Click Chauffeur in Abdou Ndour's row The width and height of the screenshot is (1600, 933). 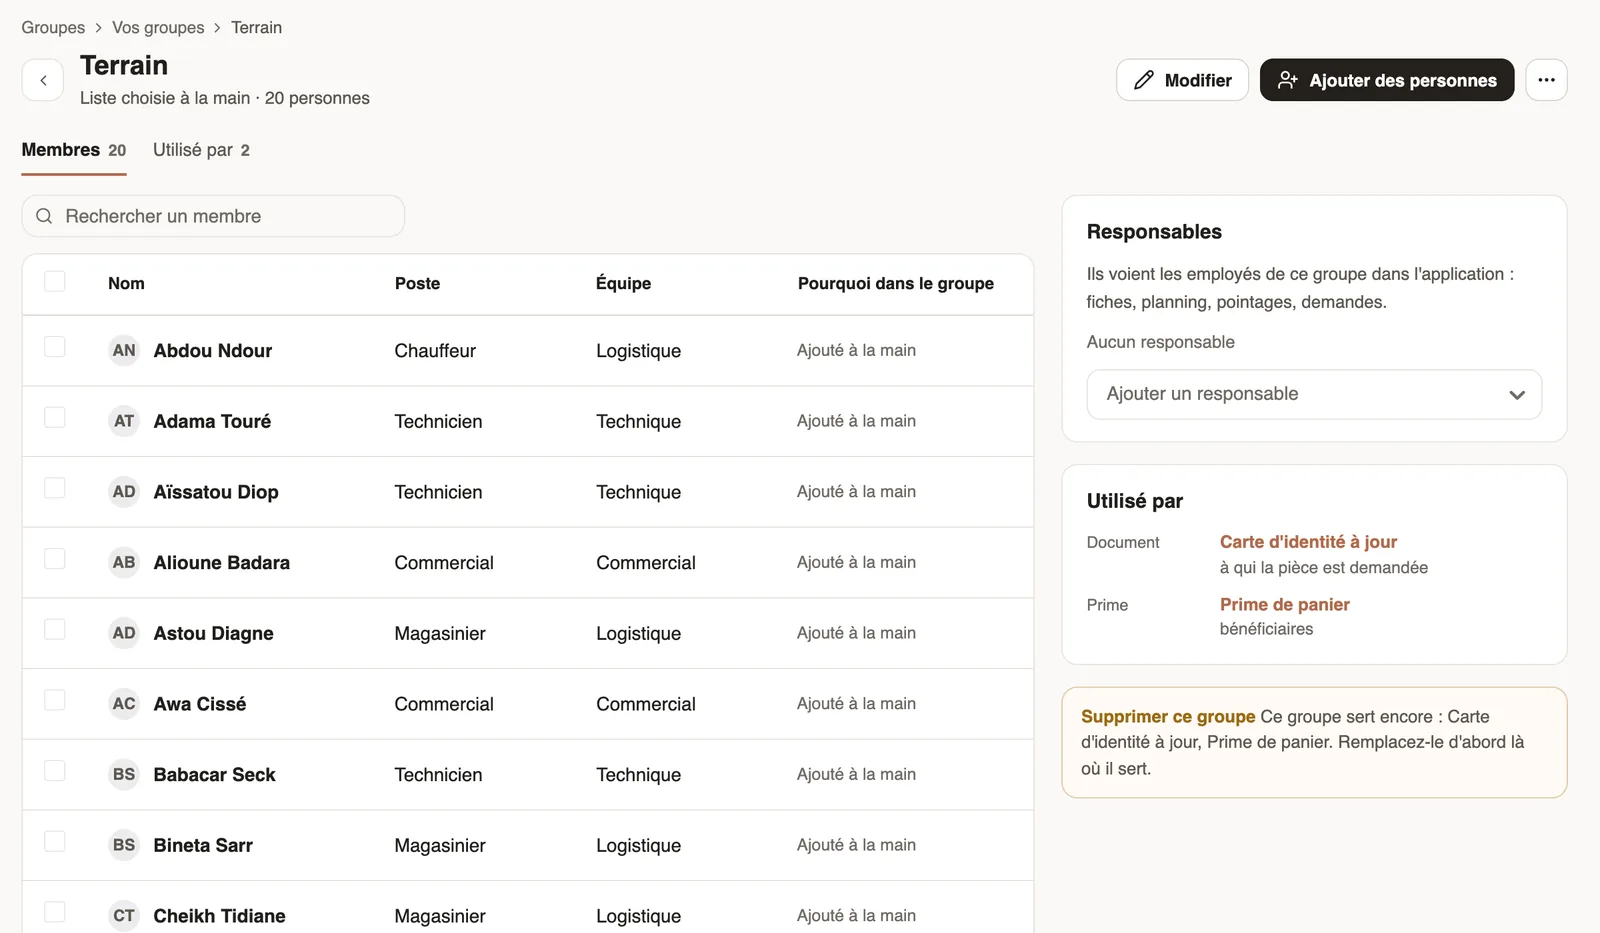[x=435, y=351]
